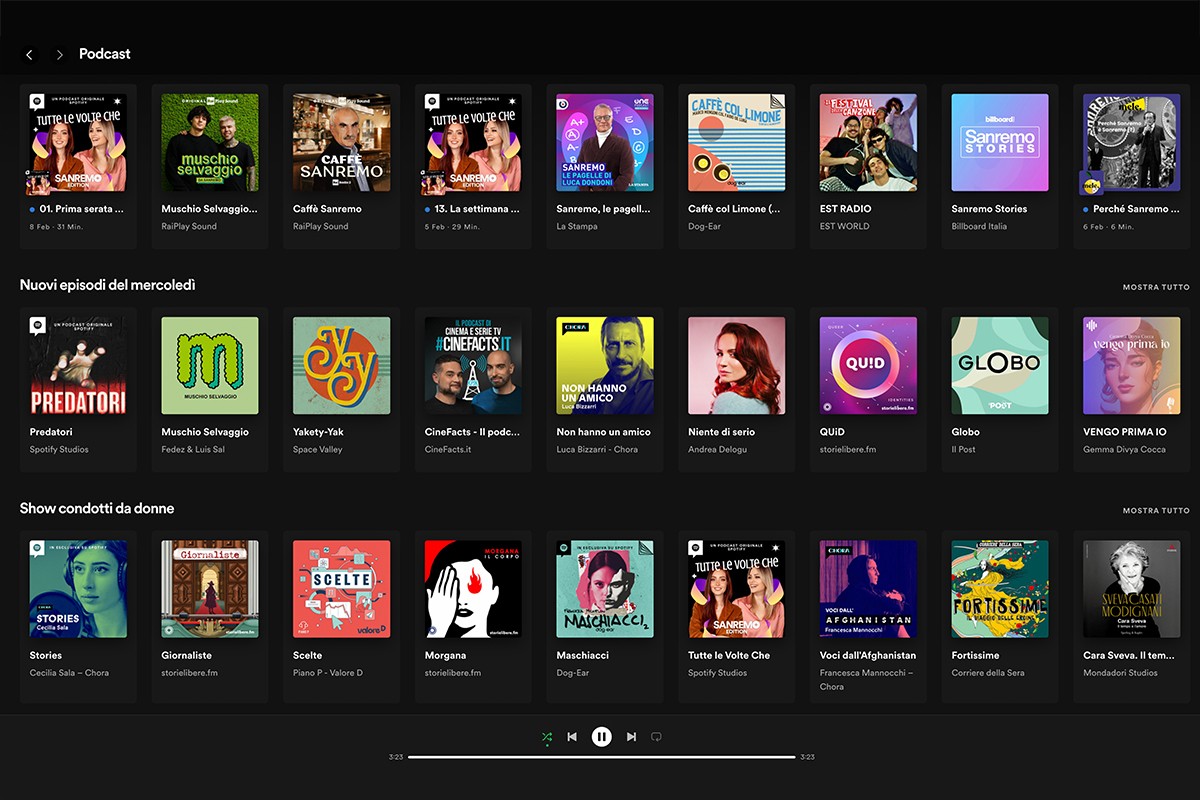Image resolution: width=1200 pixels, height=800 pixels.
Task: Open the EST RADIO cover
Action: click(x=868, y=142)
